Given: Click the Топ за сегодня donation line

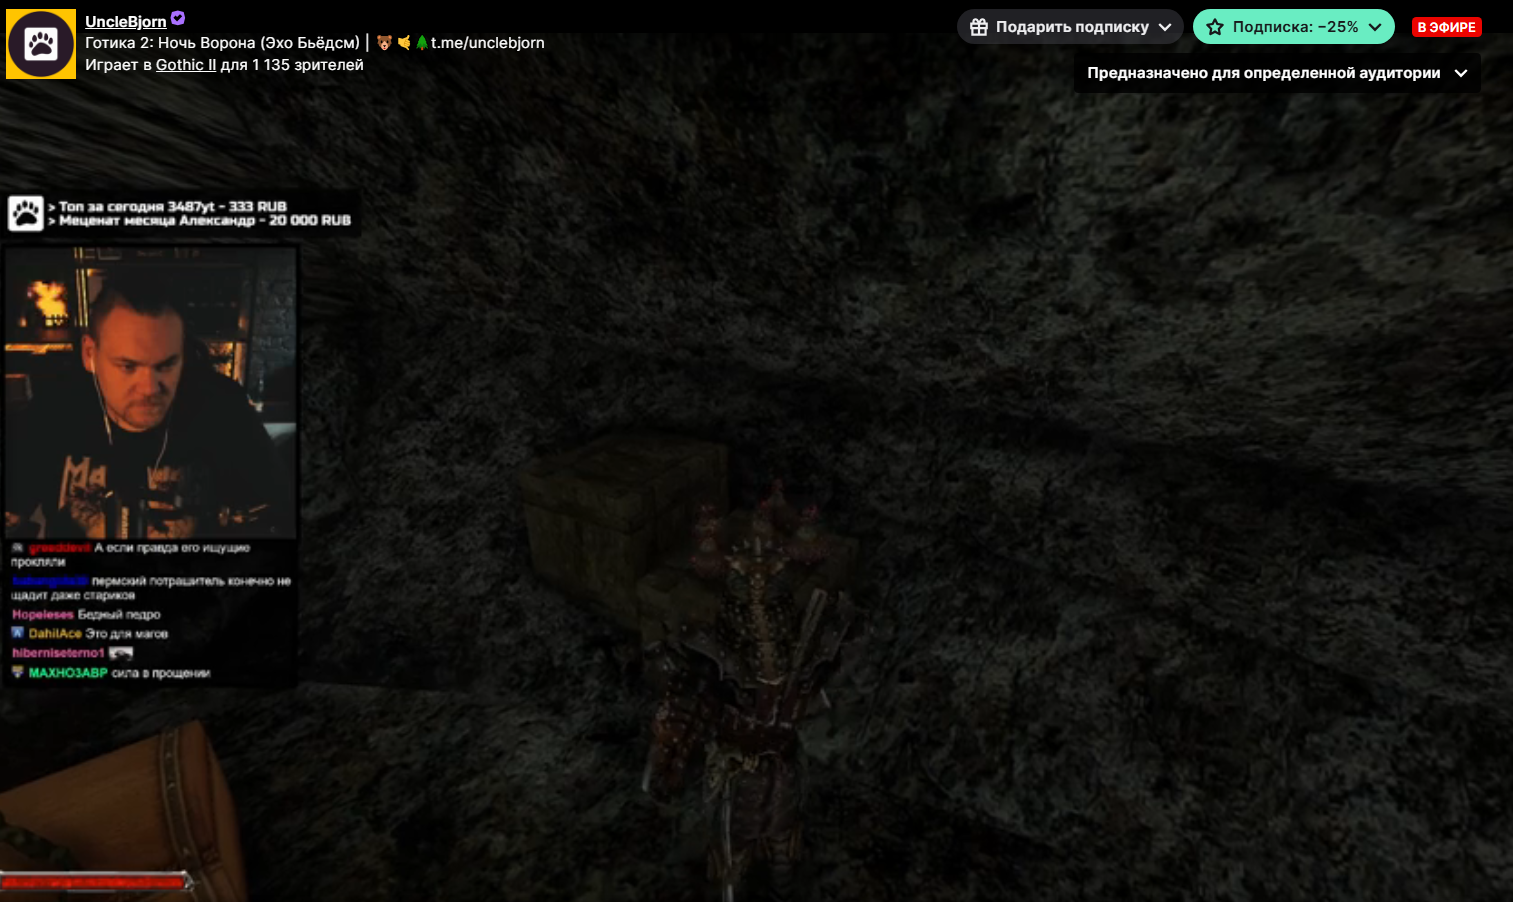Looking at the screenshot, I should coord(167,207).
